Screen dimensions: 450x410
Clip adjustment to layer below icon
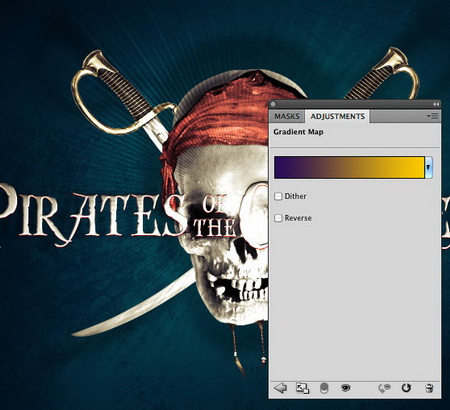click(x=324, y=388)
